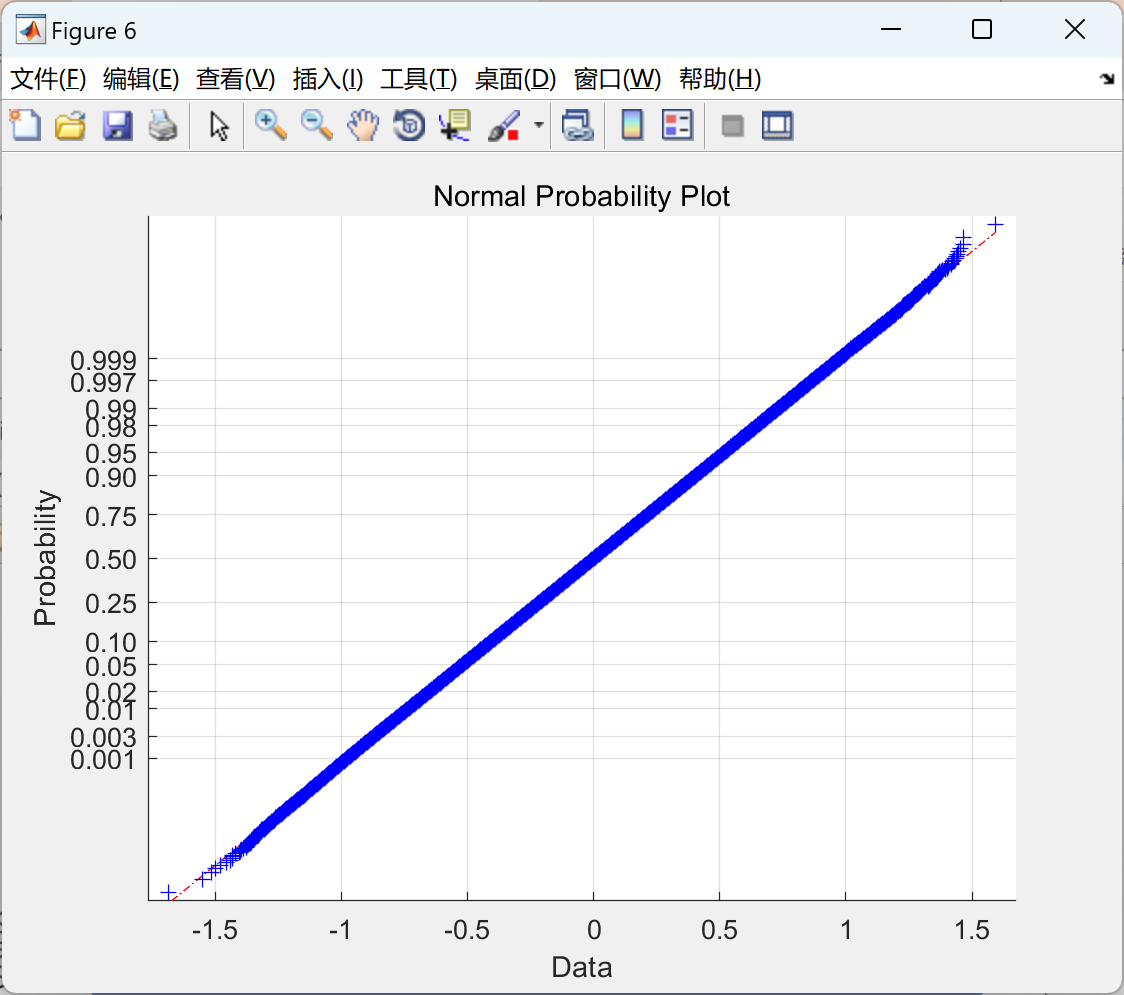Expand the brush color dropdown arrow
Image resolution: width=1124 pixels, height=995 pixels.
pyautogui.click(x=539, y=125)
